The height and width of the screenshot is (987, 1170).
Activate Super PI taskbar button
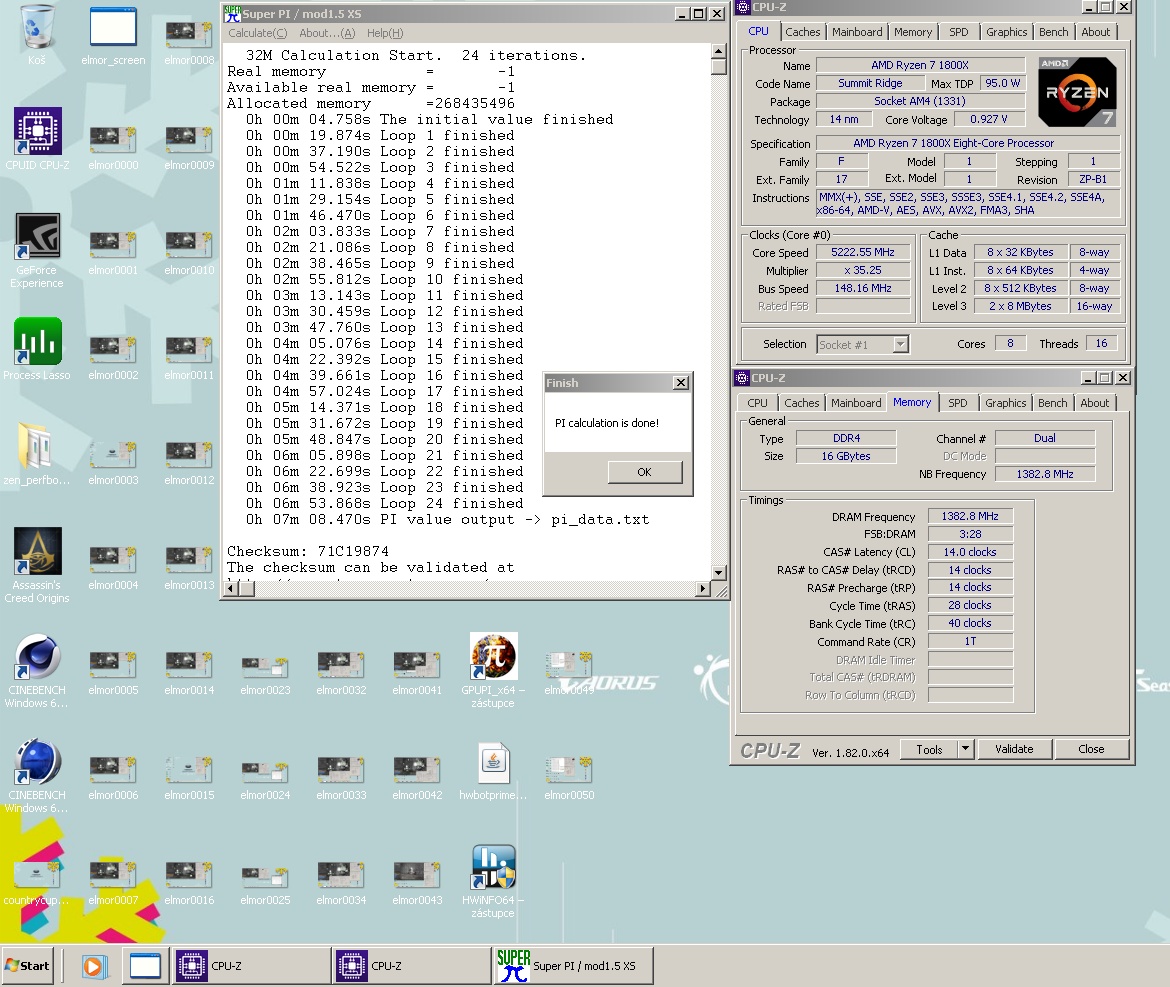(x=574, y=966)
